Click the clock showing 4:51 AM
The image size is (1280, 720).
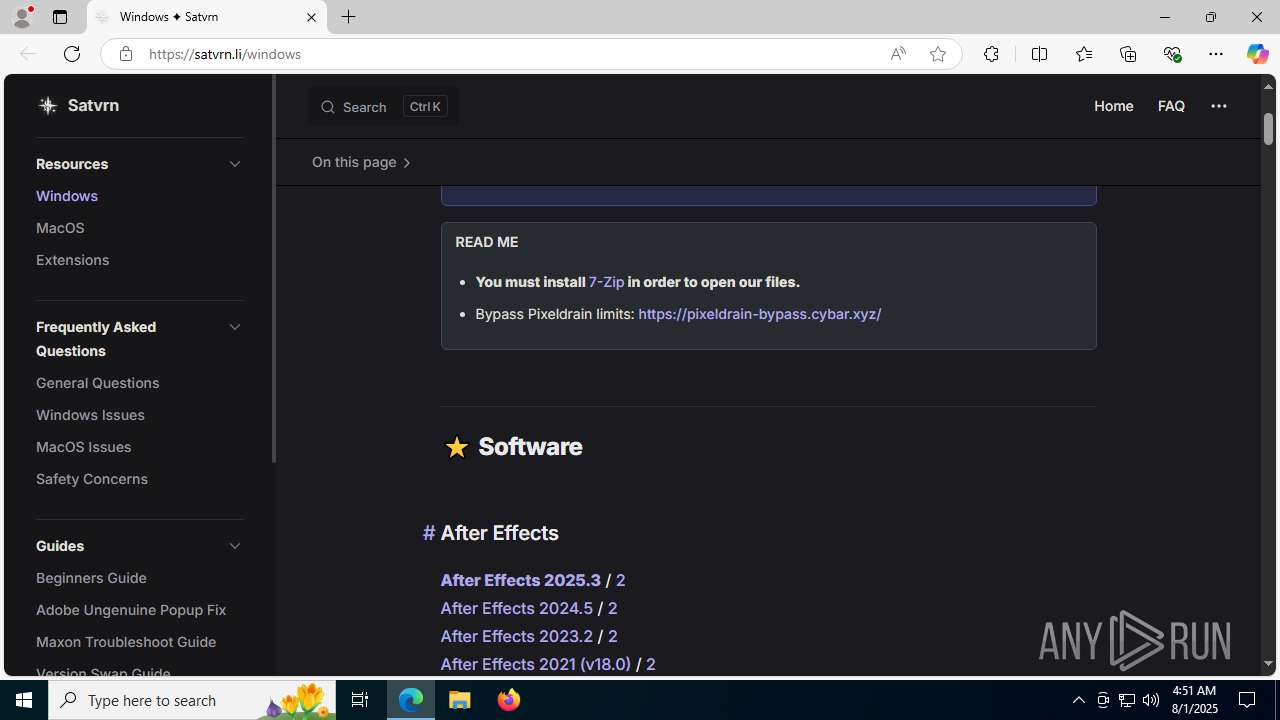[x=1193, y=691]
